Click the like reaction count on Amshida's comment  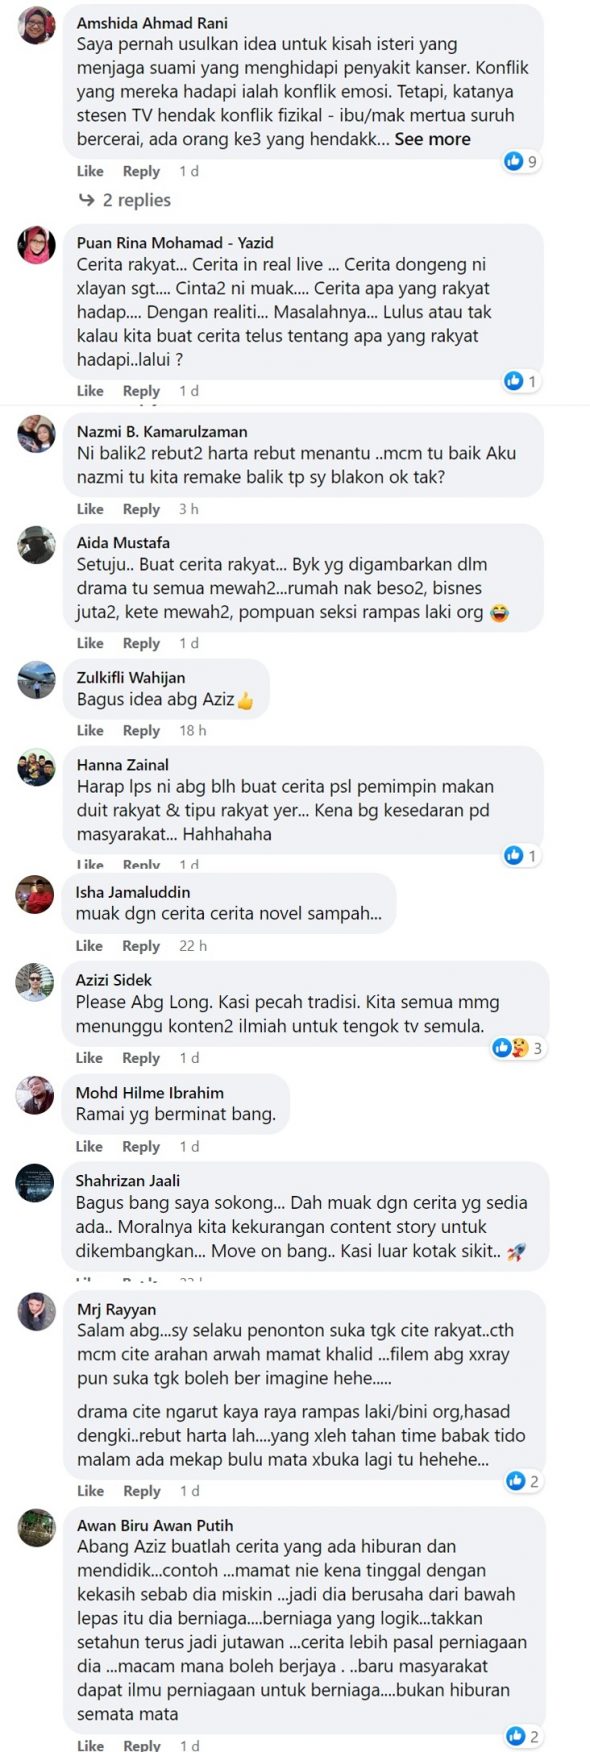click(x=522, y=161)
